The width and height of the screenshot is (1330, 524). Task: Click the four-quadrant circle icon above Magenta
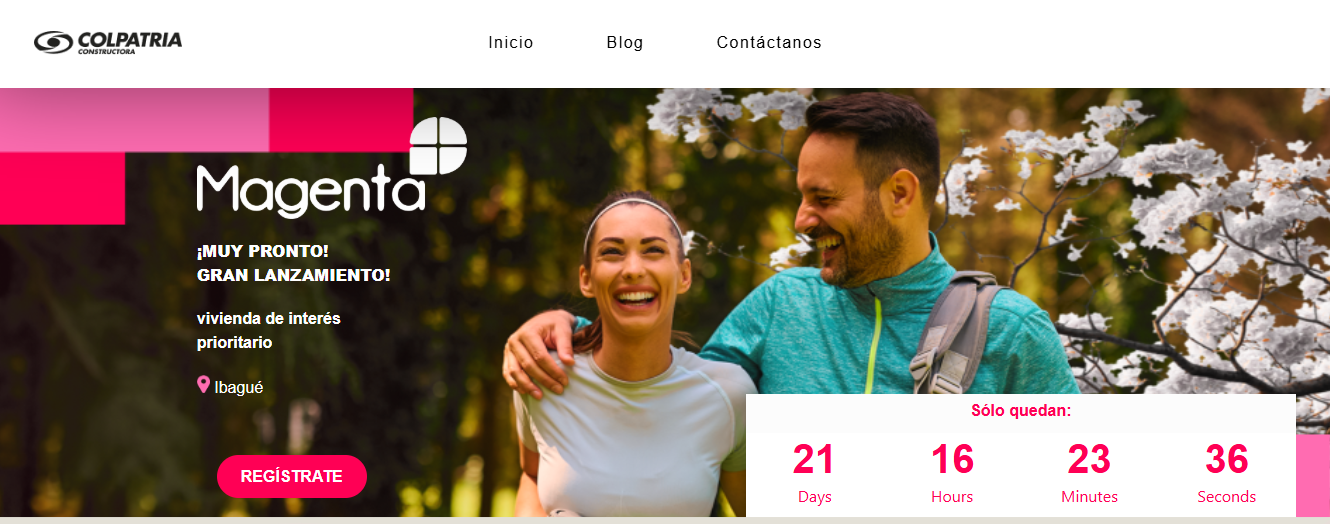coord(438,146)
